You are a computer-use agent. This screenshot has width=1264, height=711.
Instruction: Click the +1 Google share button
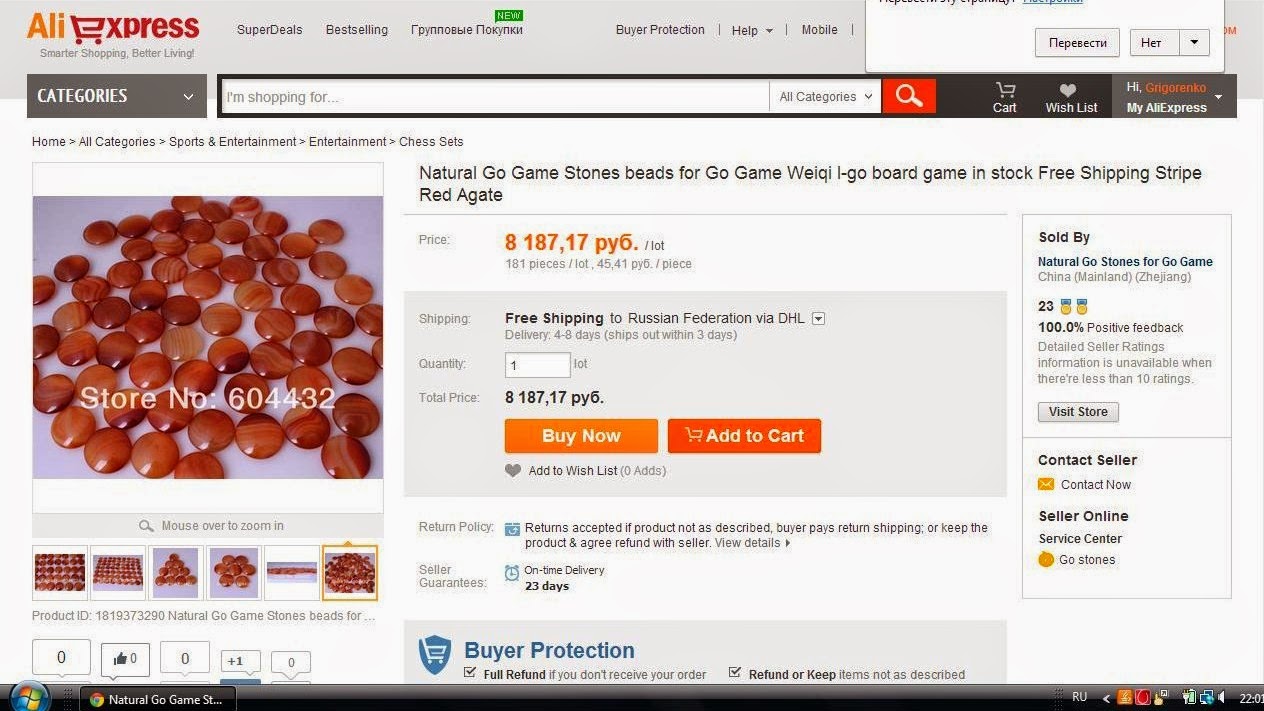tap(236, 661)
